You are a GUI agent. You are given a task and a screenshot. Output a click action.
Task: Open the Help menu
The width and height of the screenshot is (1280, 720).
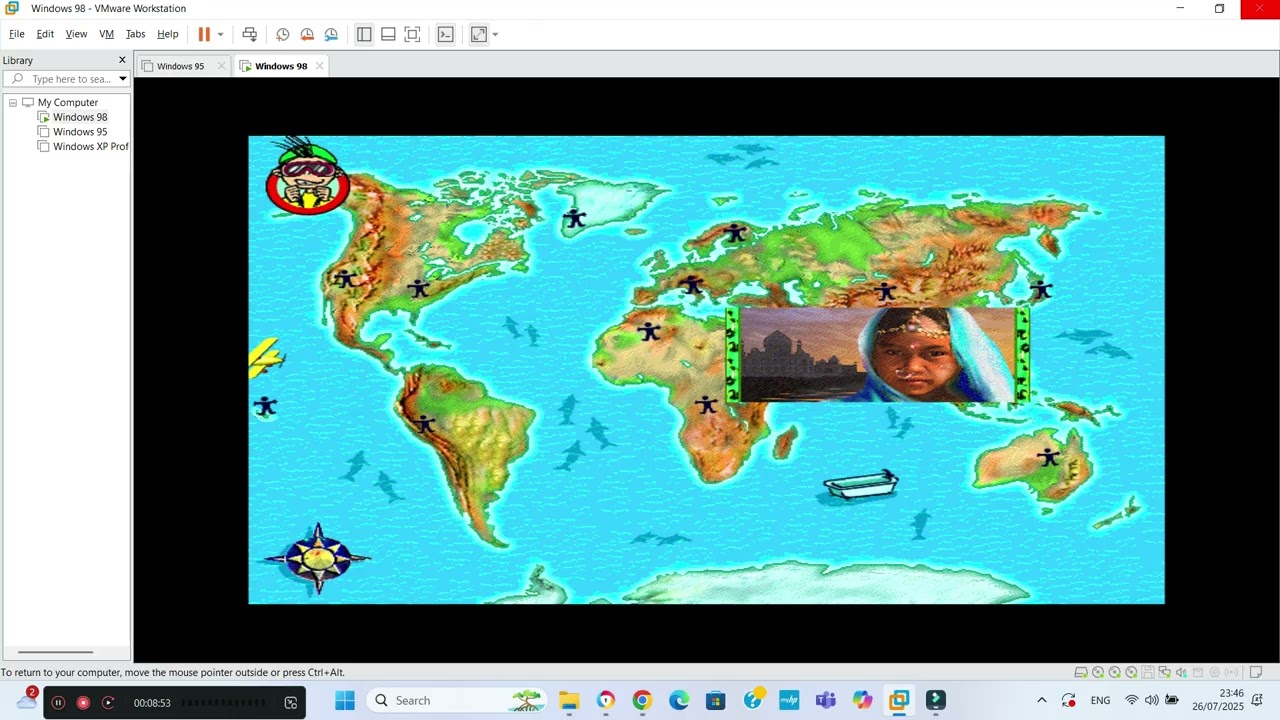(x=168, y=34)
